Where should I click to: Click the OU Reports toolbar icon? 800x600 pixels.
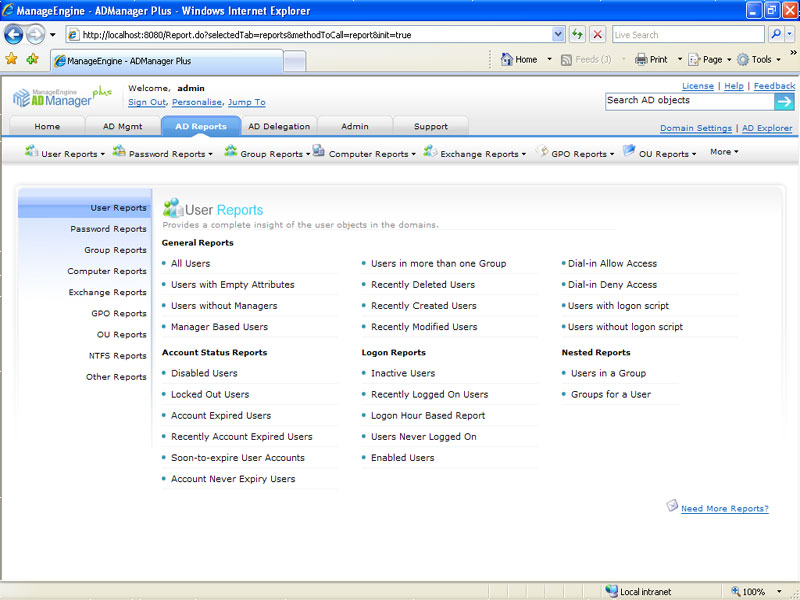[629, 151]
